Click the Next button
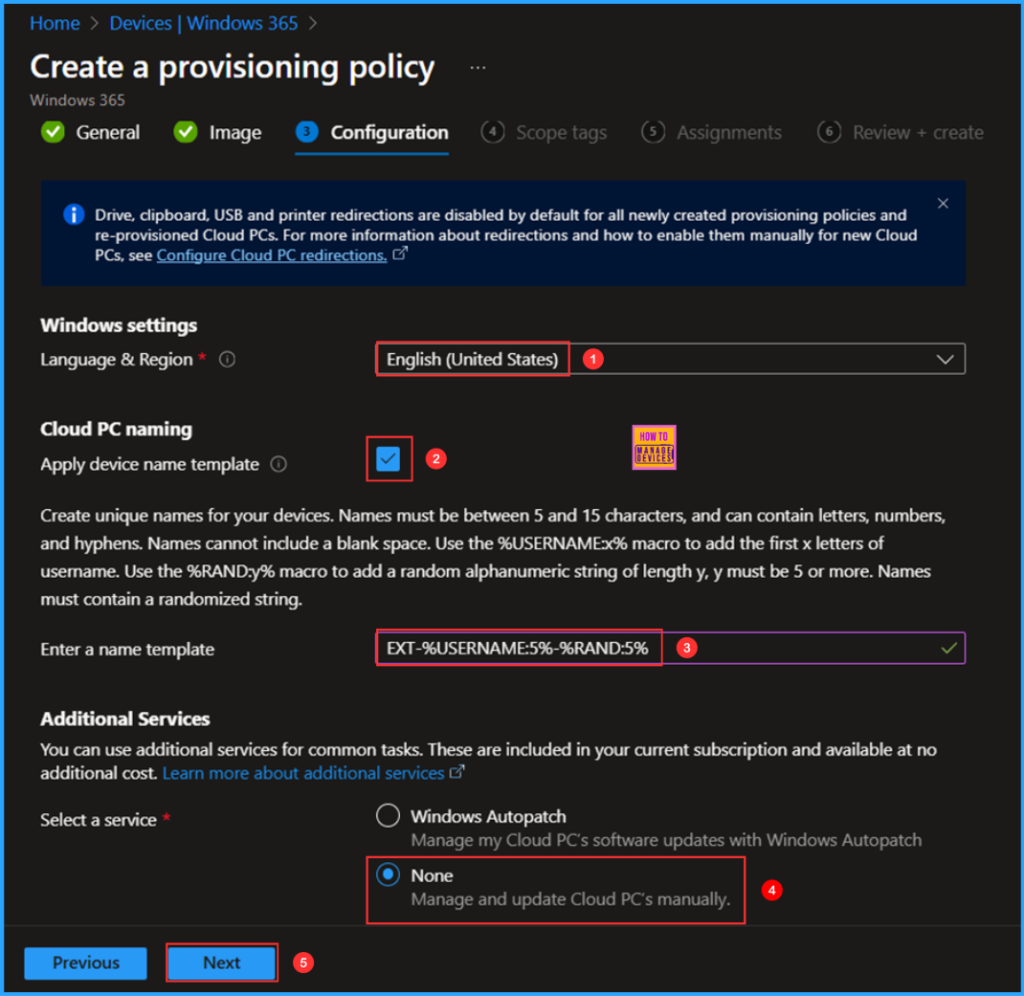This screenshot has height=996, width=1024. [221, 963]
